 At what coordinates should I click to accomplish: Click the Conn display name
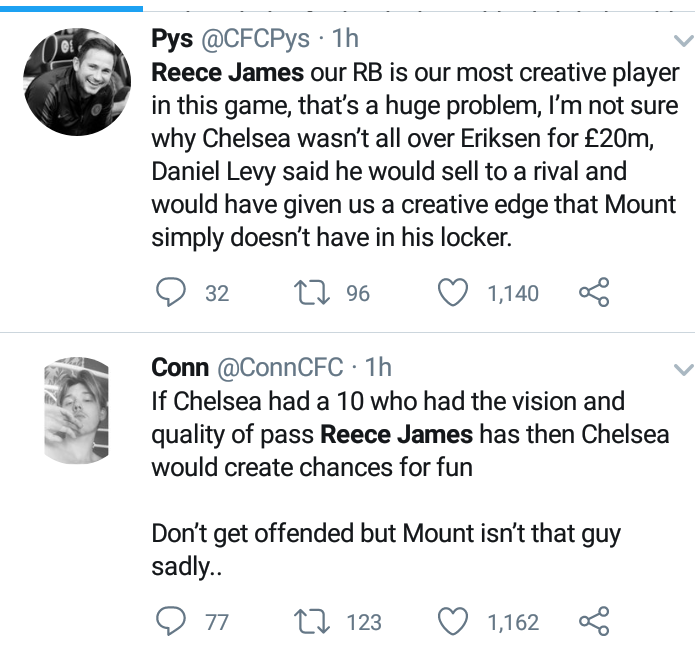coord(180,369)
